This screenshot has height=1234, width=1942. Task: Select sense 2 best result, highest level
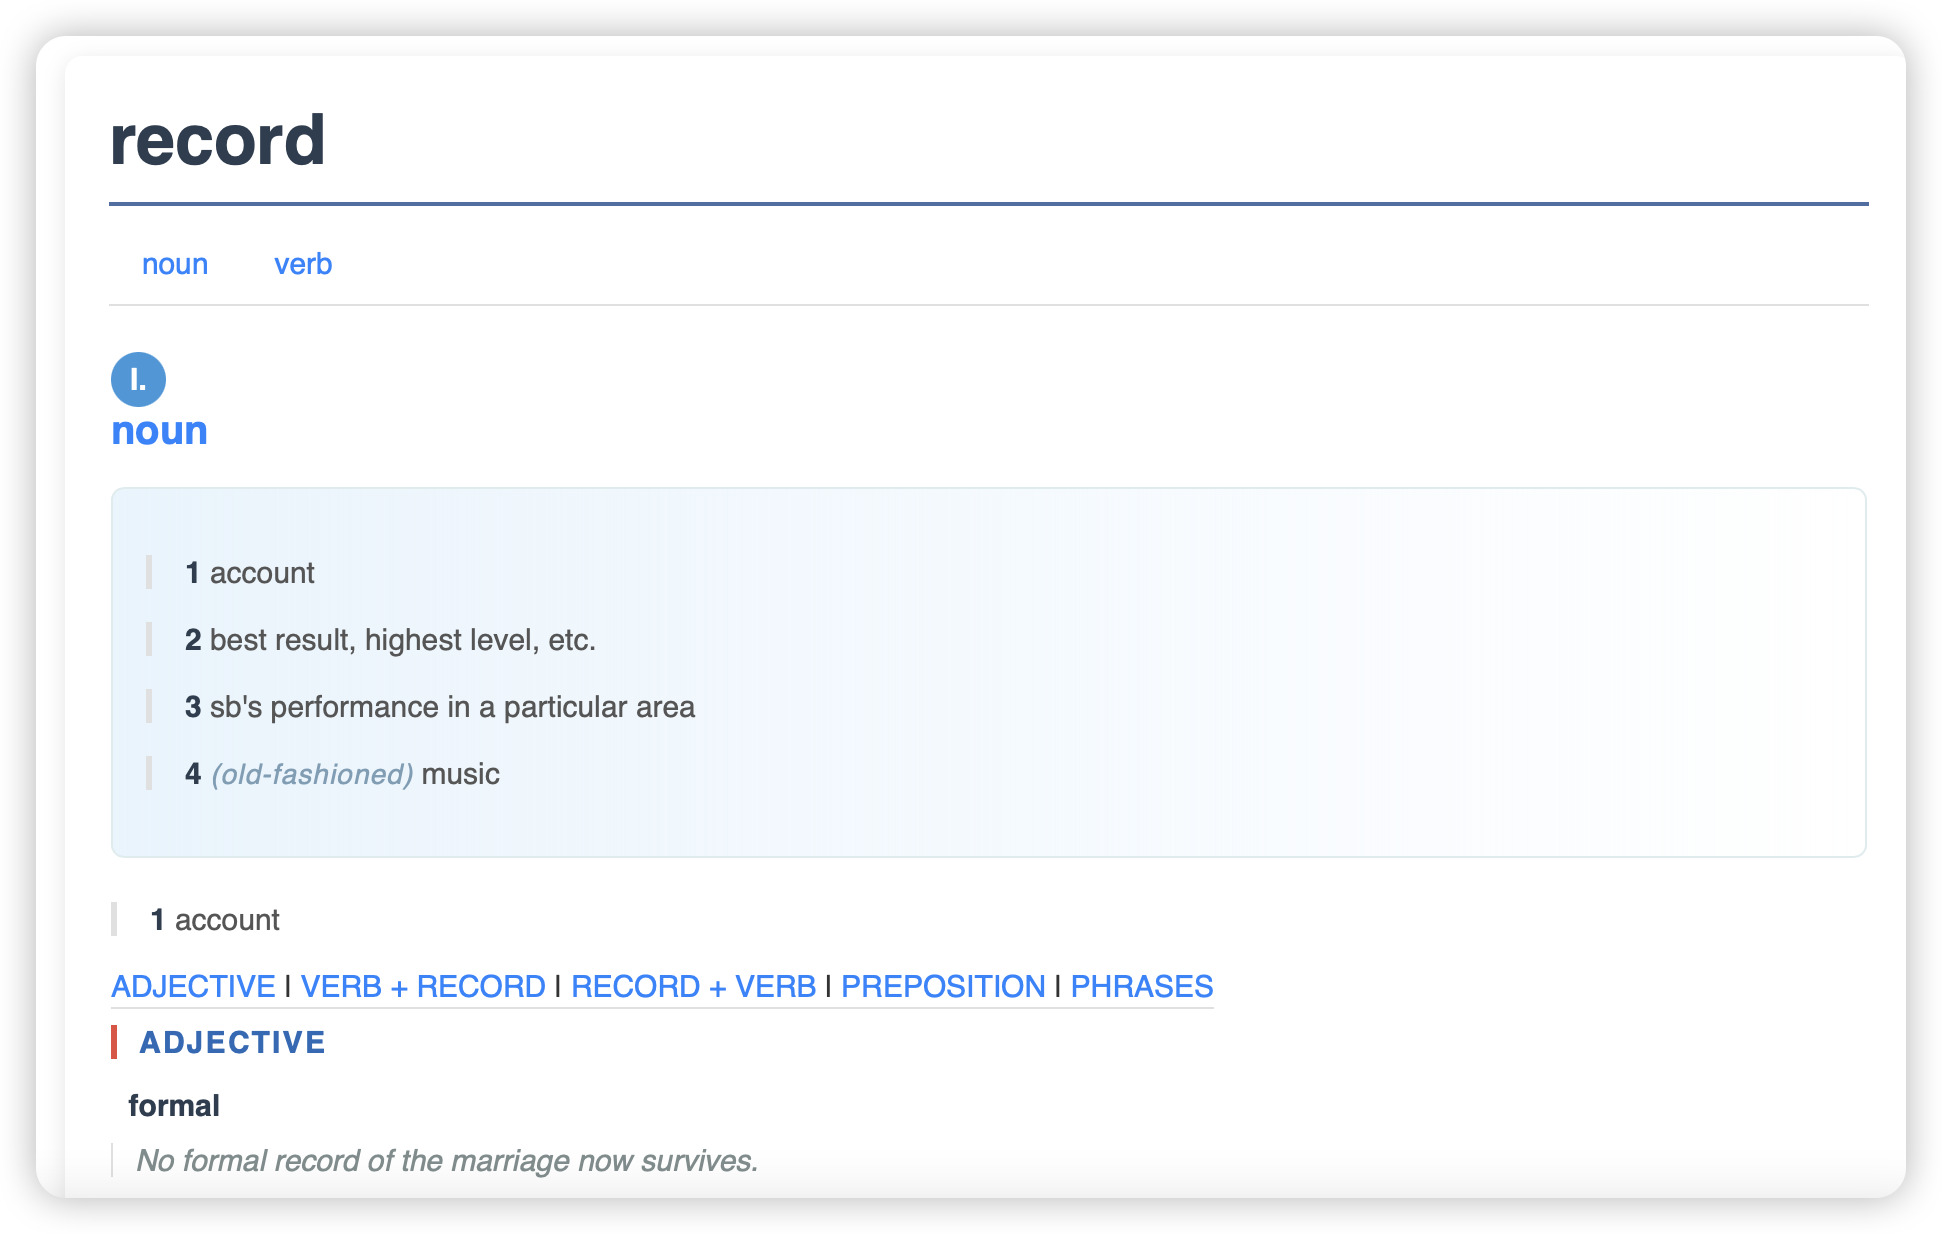point(390,640)
